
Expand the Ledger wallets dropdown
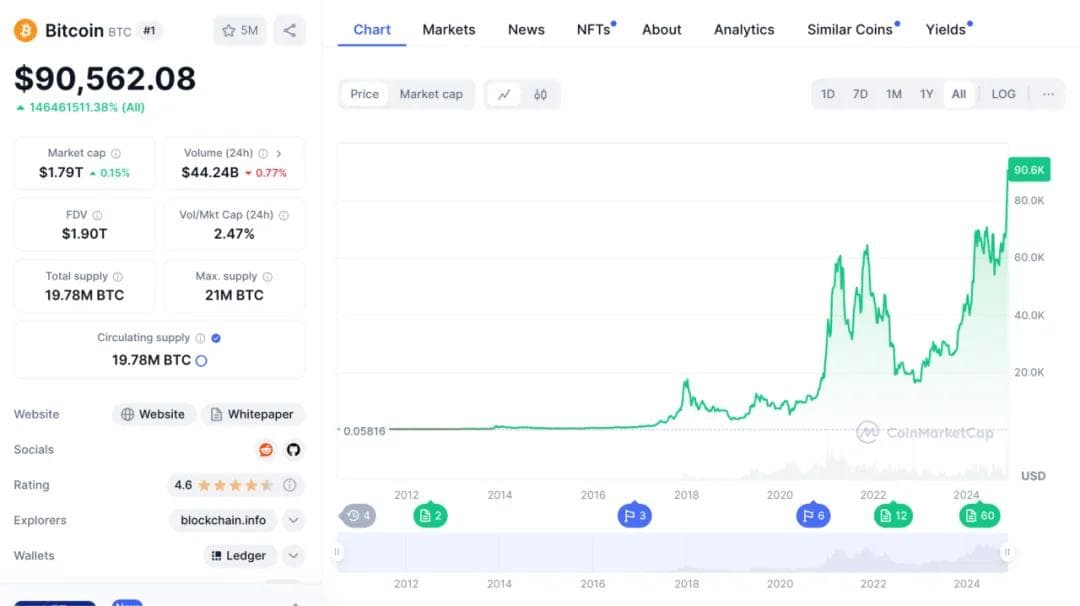click(x=293, y=555)
